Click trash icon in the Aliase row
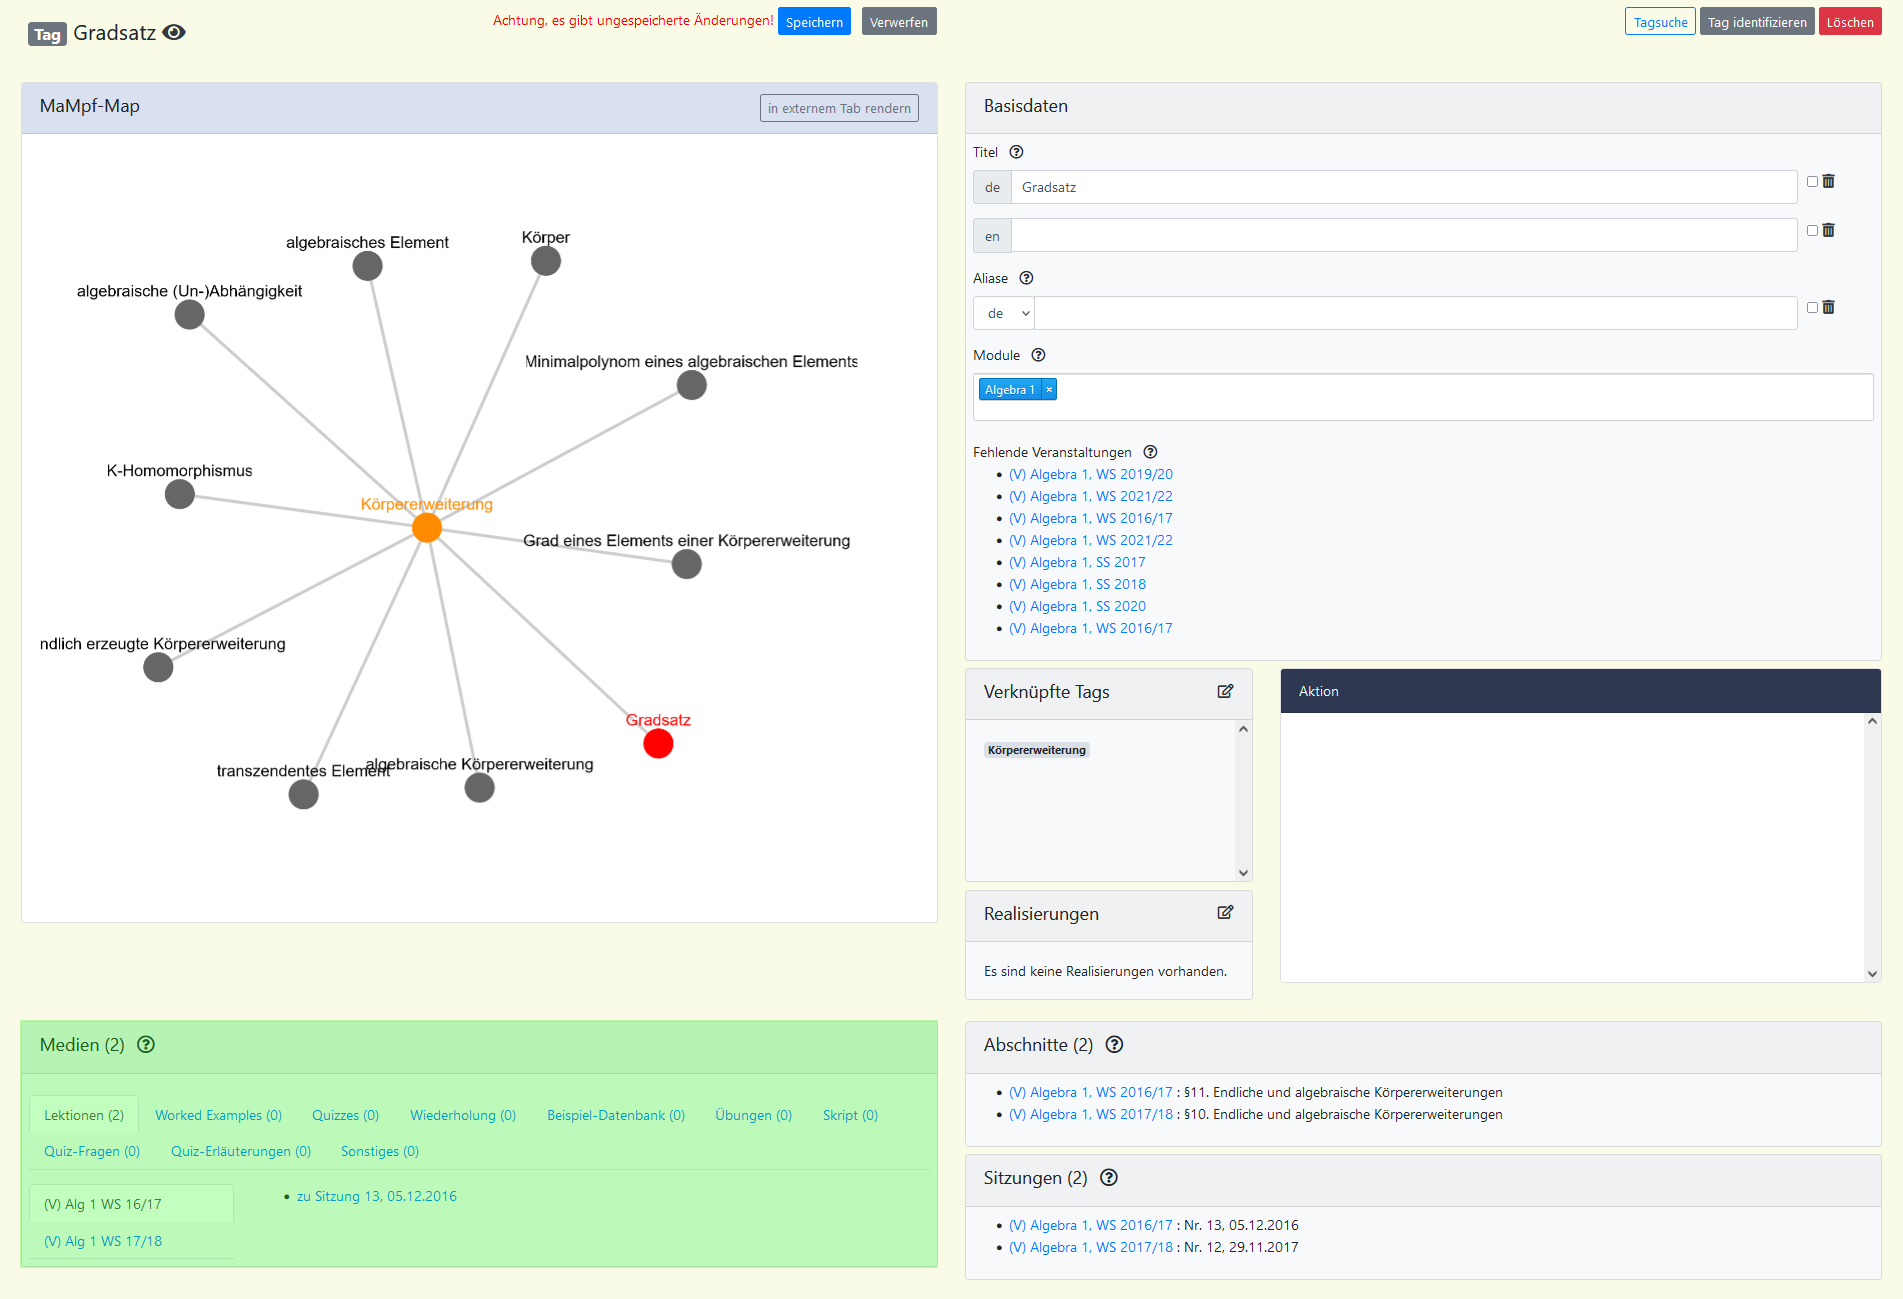This screenshot has height=1299, width=1903. 1828,307
